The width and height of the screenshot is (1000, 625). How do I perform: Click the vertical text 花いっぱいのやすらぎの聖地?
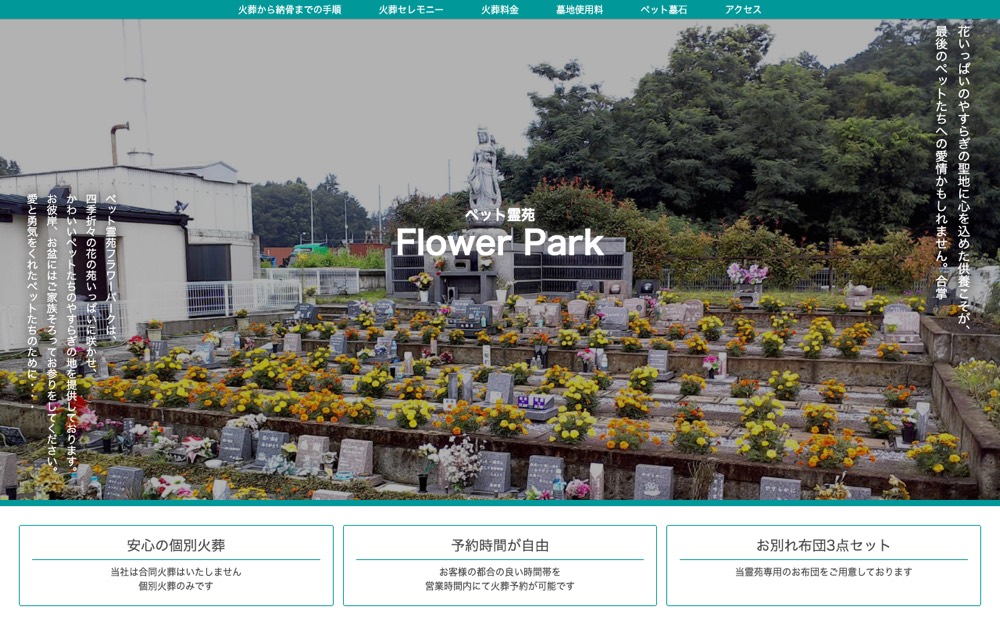(x=963, y=99)
